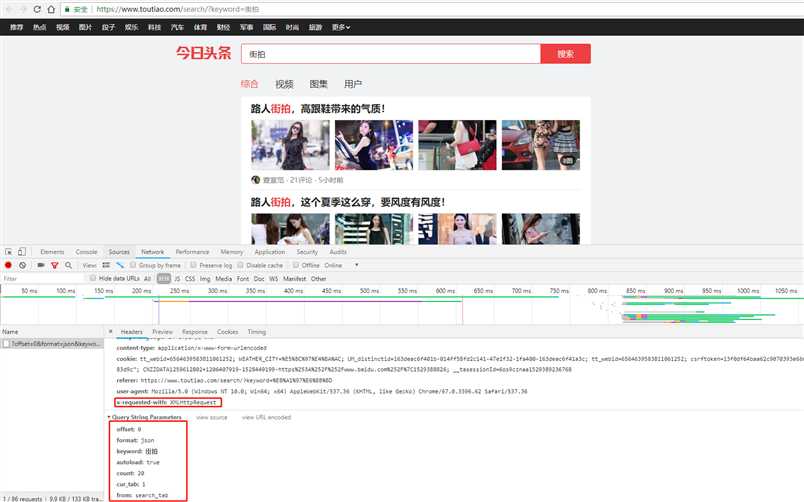Open the Security panel tab
Viewport: 804px width, 502px height.
click(x=307, y=252)
